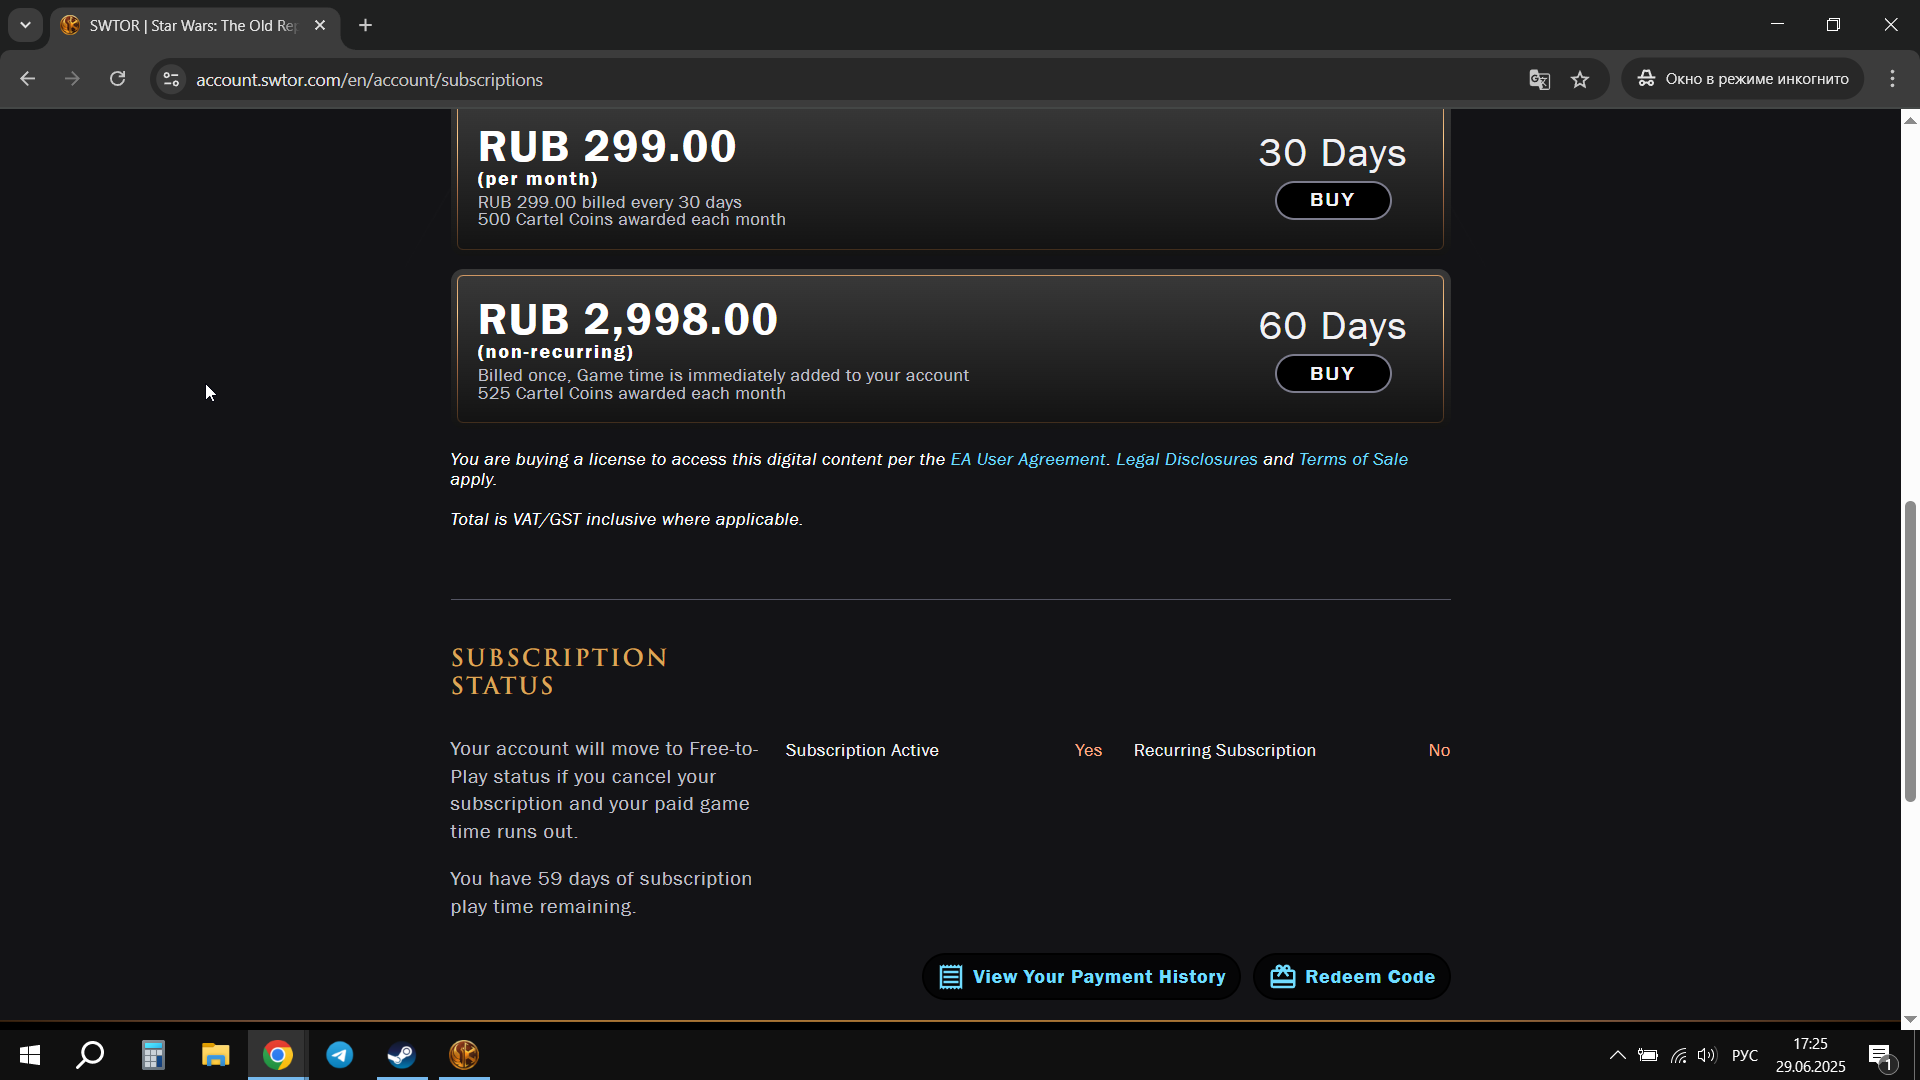Bookmark this page with the star icon
The width and height of the screenshot is (1920, 1080).
tap(1580, 80)
